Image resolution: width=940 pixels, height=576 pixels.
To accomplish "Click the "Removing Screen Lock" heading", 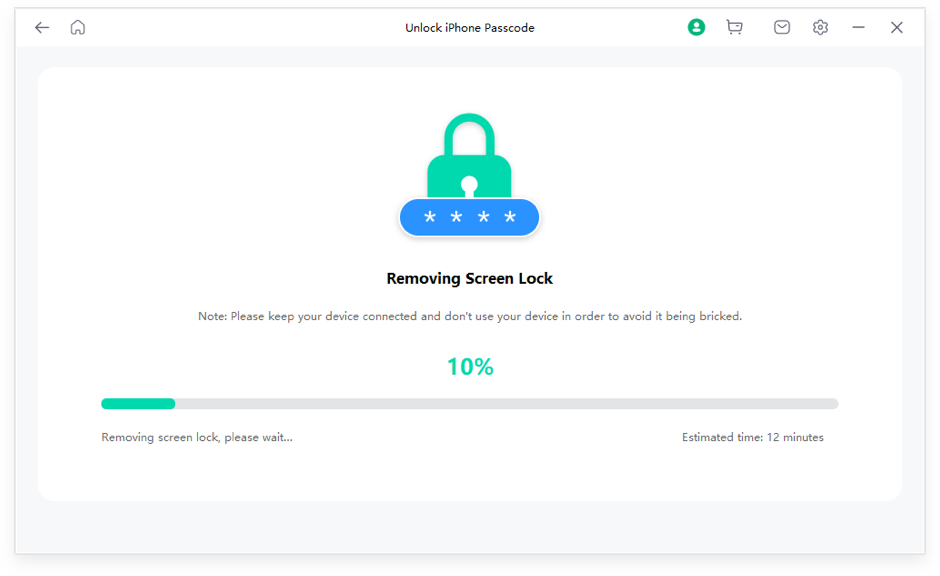I will point(470,279).
